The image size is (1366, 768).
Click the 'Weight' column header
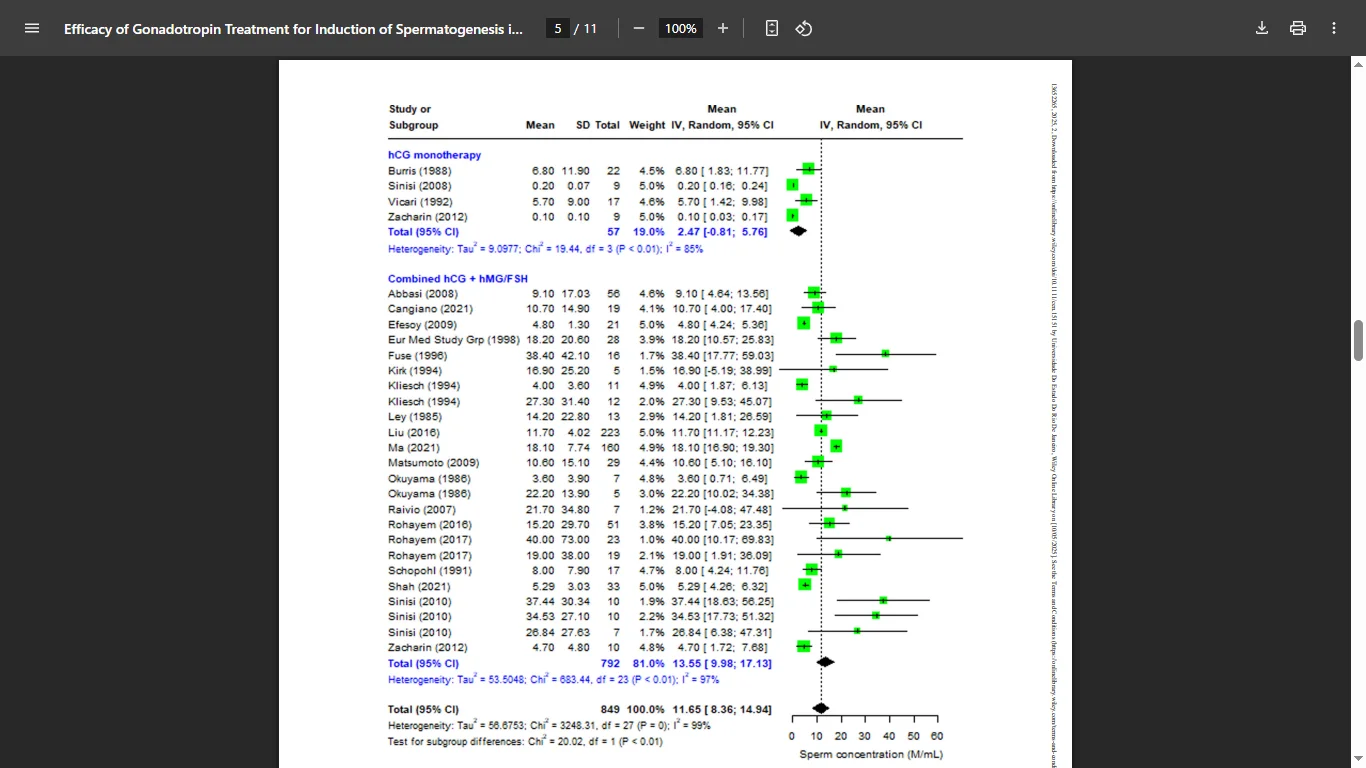(647, 125)
